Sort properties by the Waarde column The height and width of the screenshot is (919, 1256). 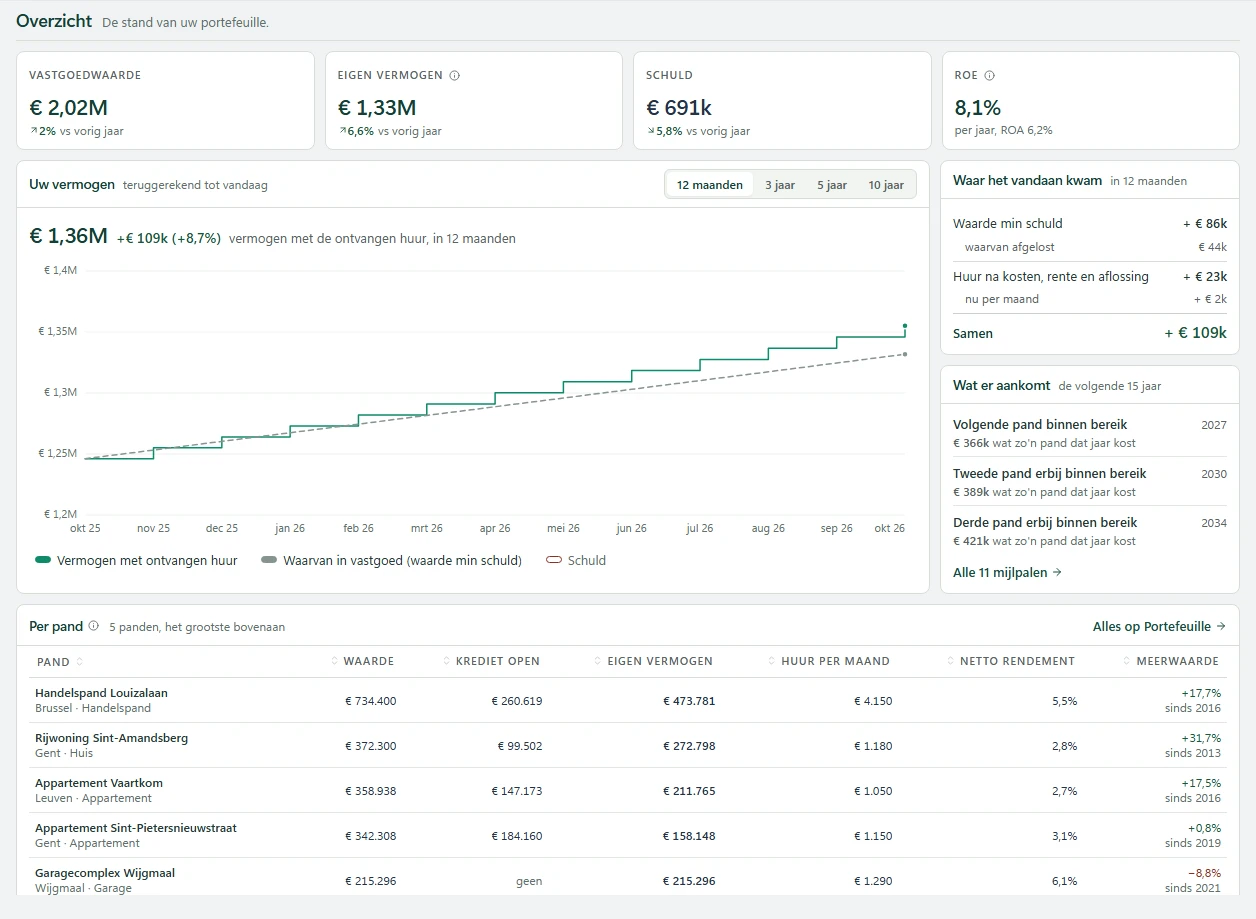(x=363, y=661)
